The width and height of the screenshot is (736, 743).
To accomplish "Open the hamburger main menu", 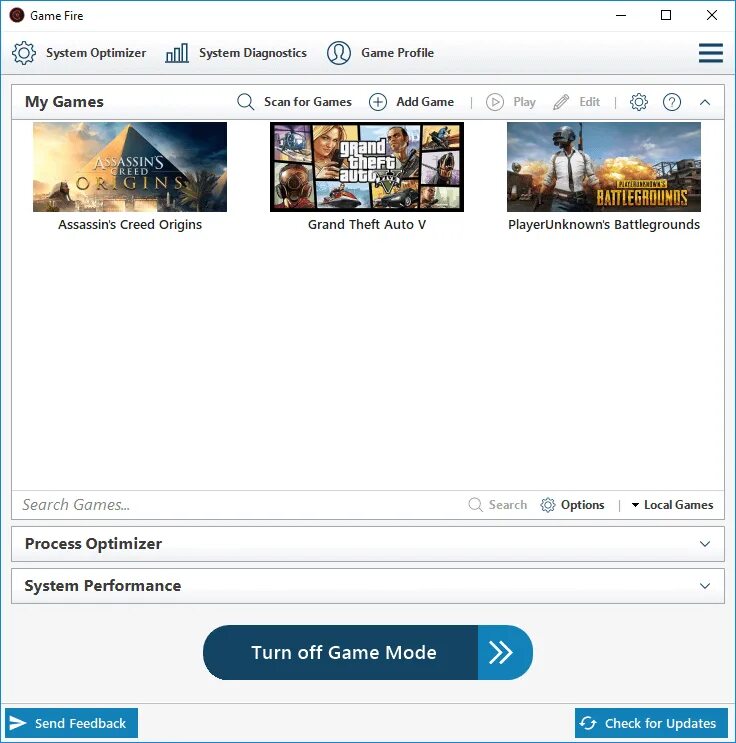I will pyautogui.click(x=710, y=53).
